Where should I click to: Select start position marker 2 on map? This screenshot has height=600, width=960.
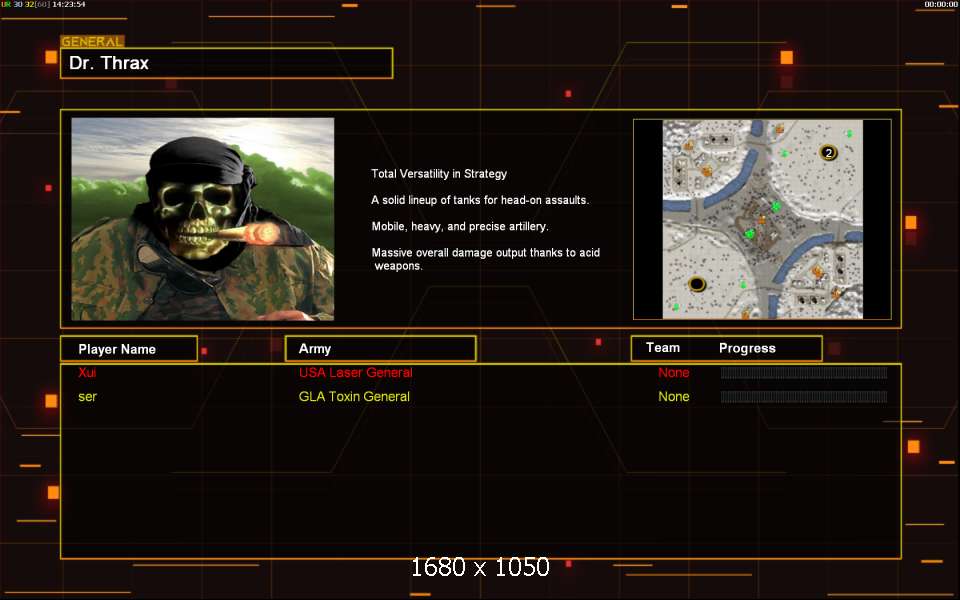tap(828, 153)
